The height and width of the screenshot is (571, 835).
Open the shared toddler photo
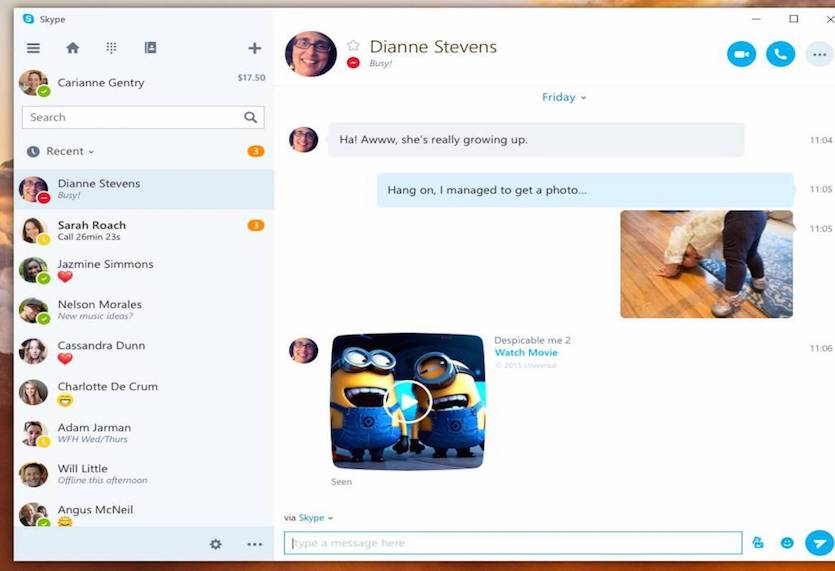(x=706, y=264)
